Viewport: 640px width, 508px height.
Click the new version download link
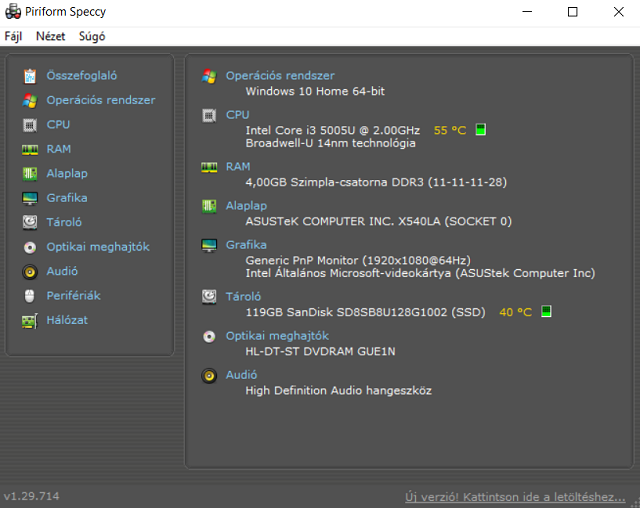click(515, 496)
